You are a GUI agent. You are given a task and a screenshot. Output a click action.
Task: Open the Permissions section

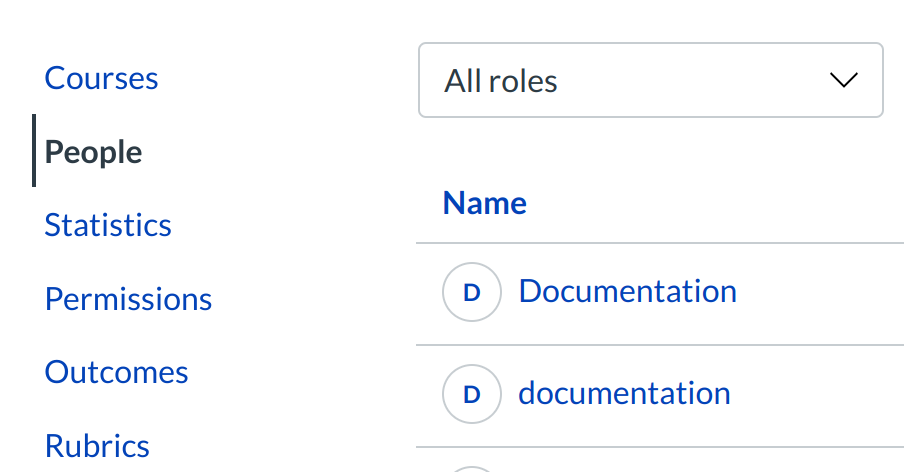(x=128, y=299)
